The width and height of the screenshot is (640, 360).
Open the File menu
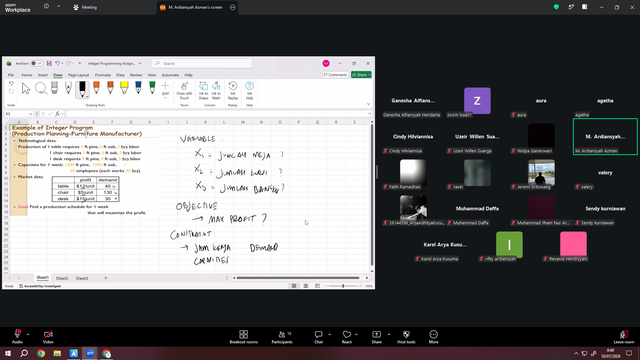11,75
